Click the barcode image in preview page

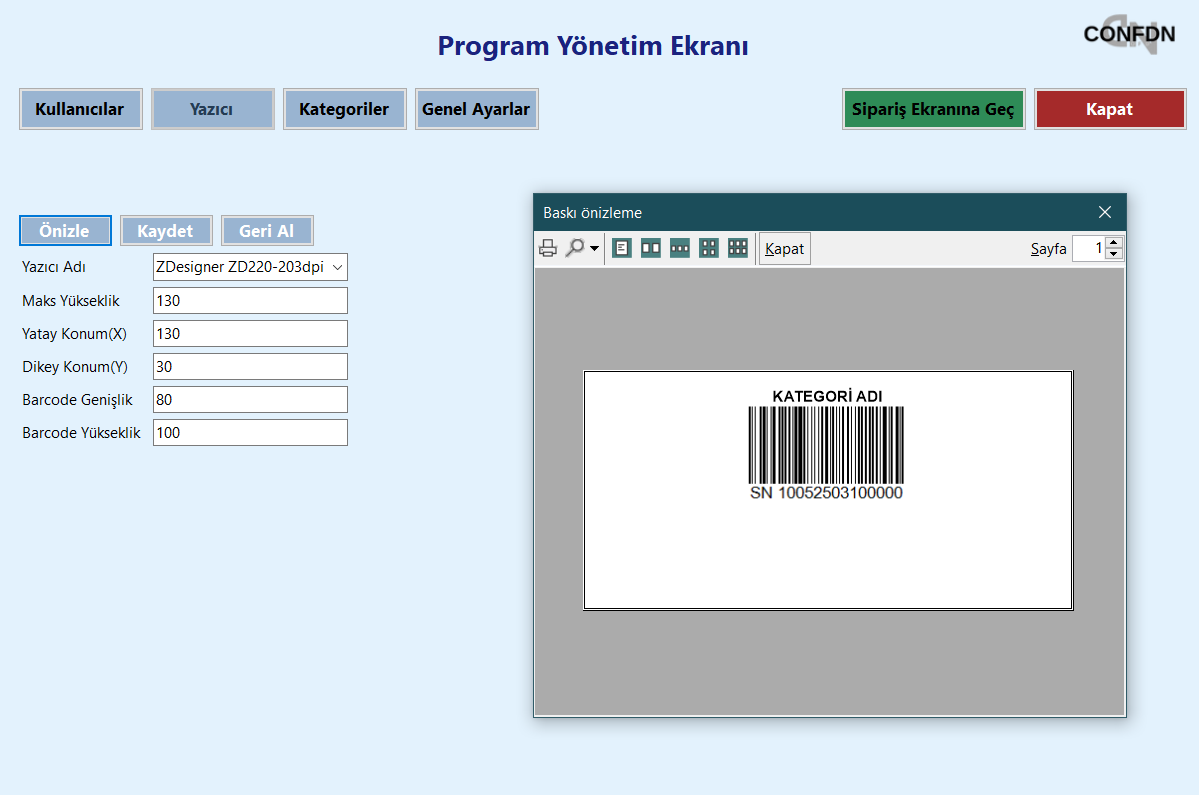pos(826,445)
